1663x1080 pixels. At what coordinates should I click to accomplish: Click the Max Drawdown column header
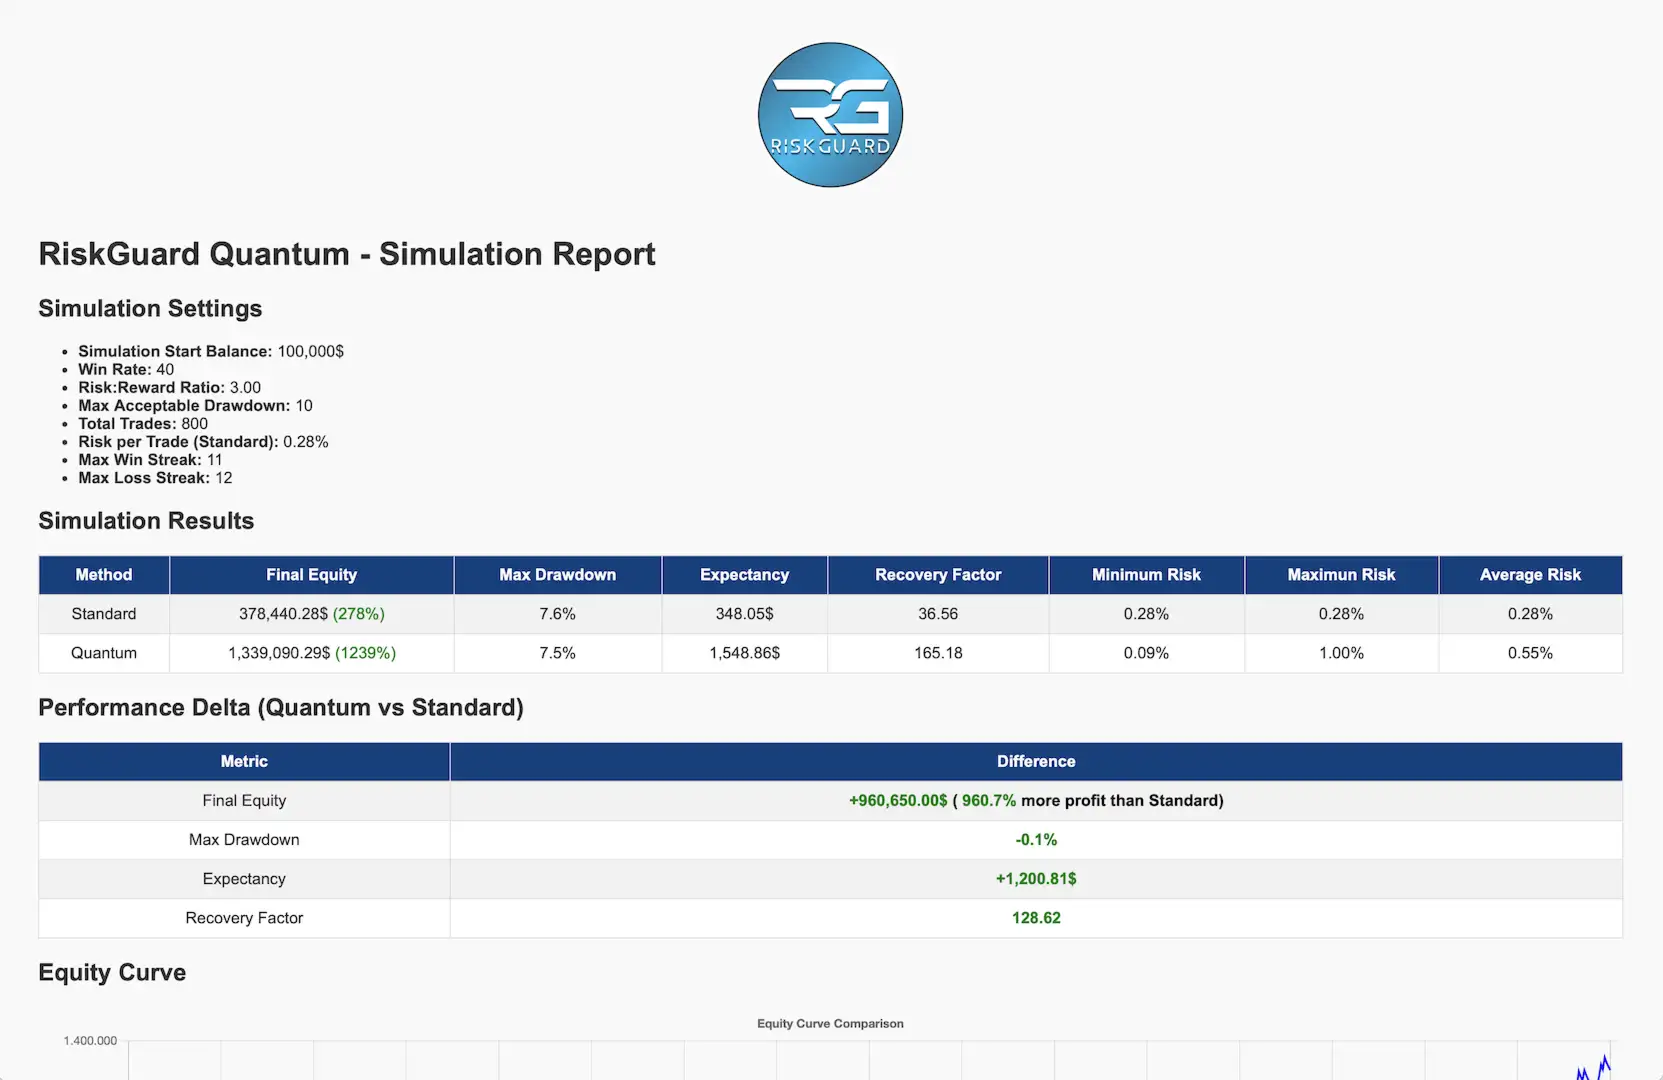point(557,574)
